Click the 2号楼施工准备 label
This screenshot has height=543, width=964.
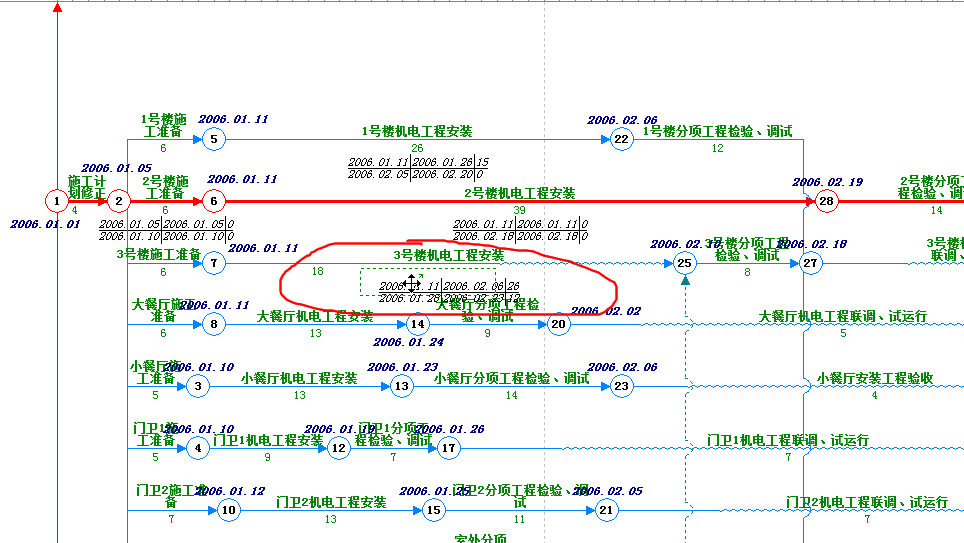pyautogui.click(x=165, y=188)
